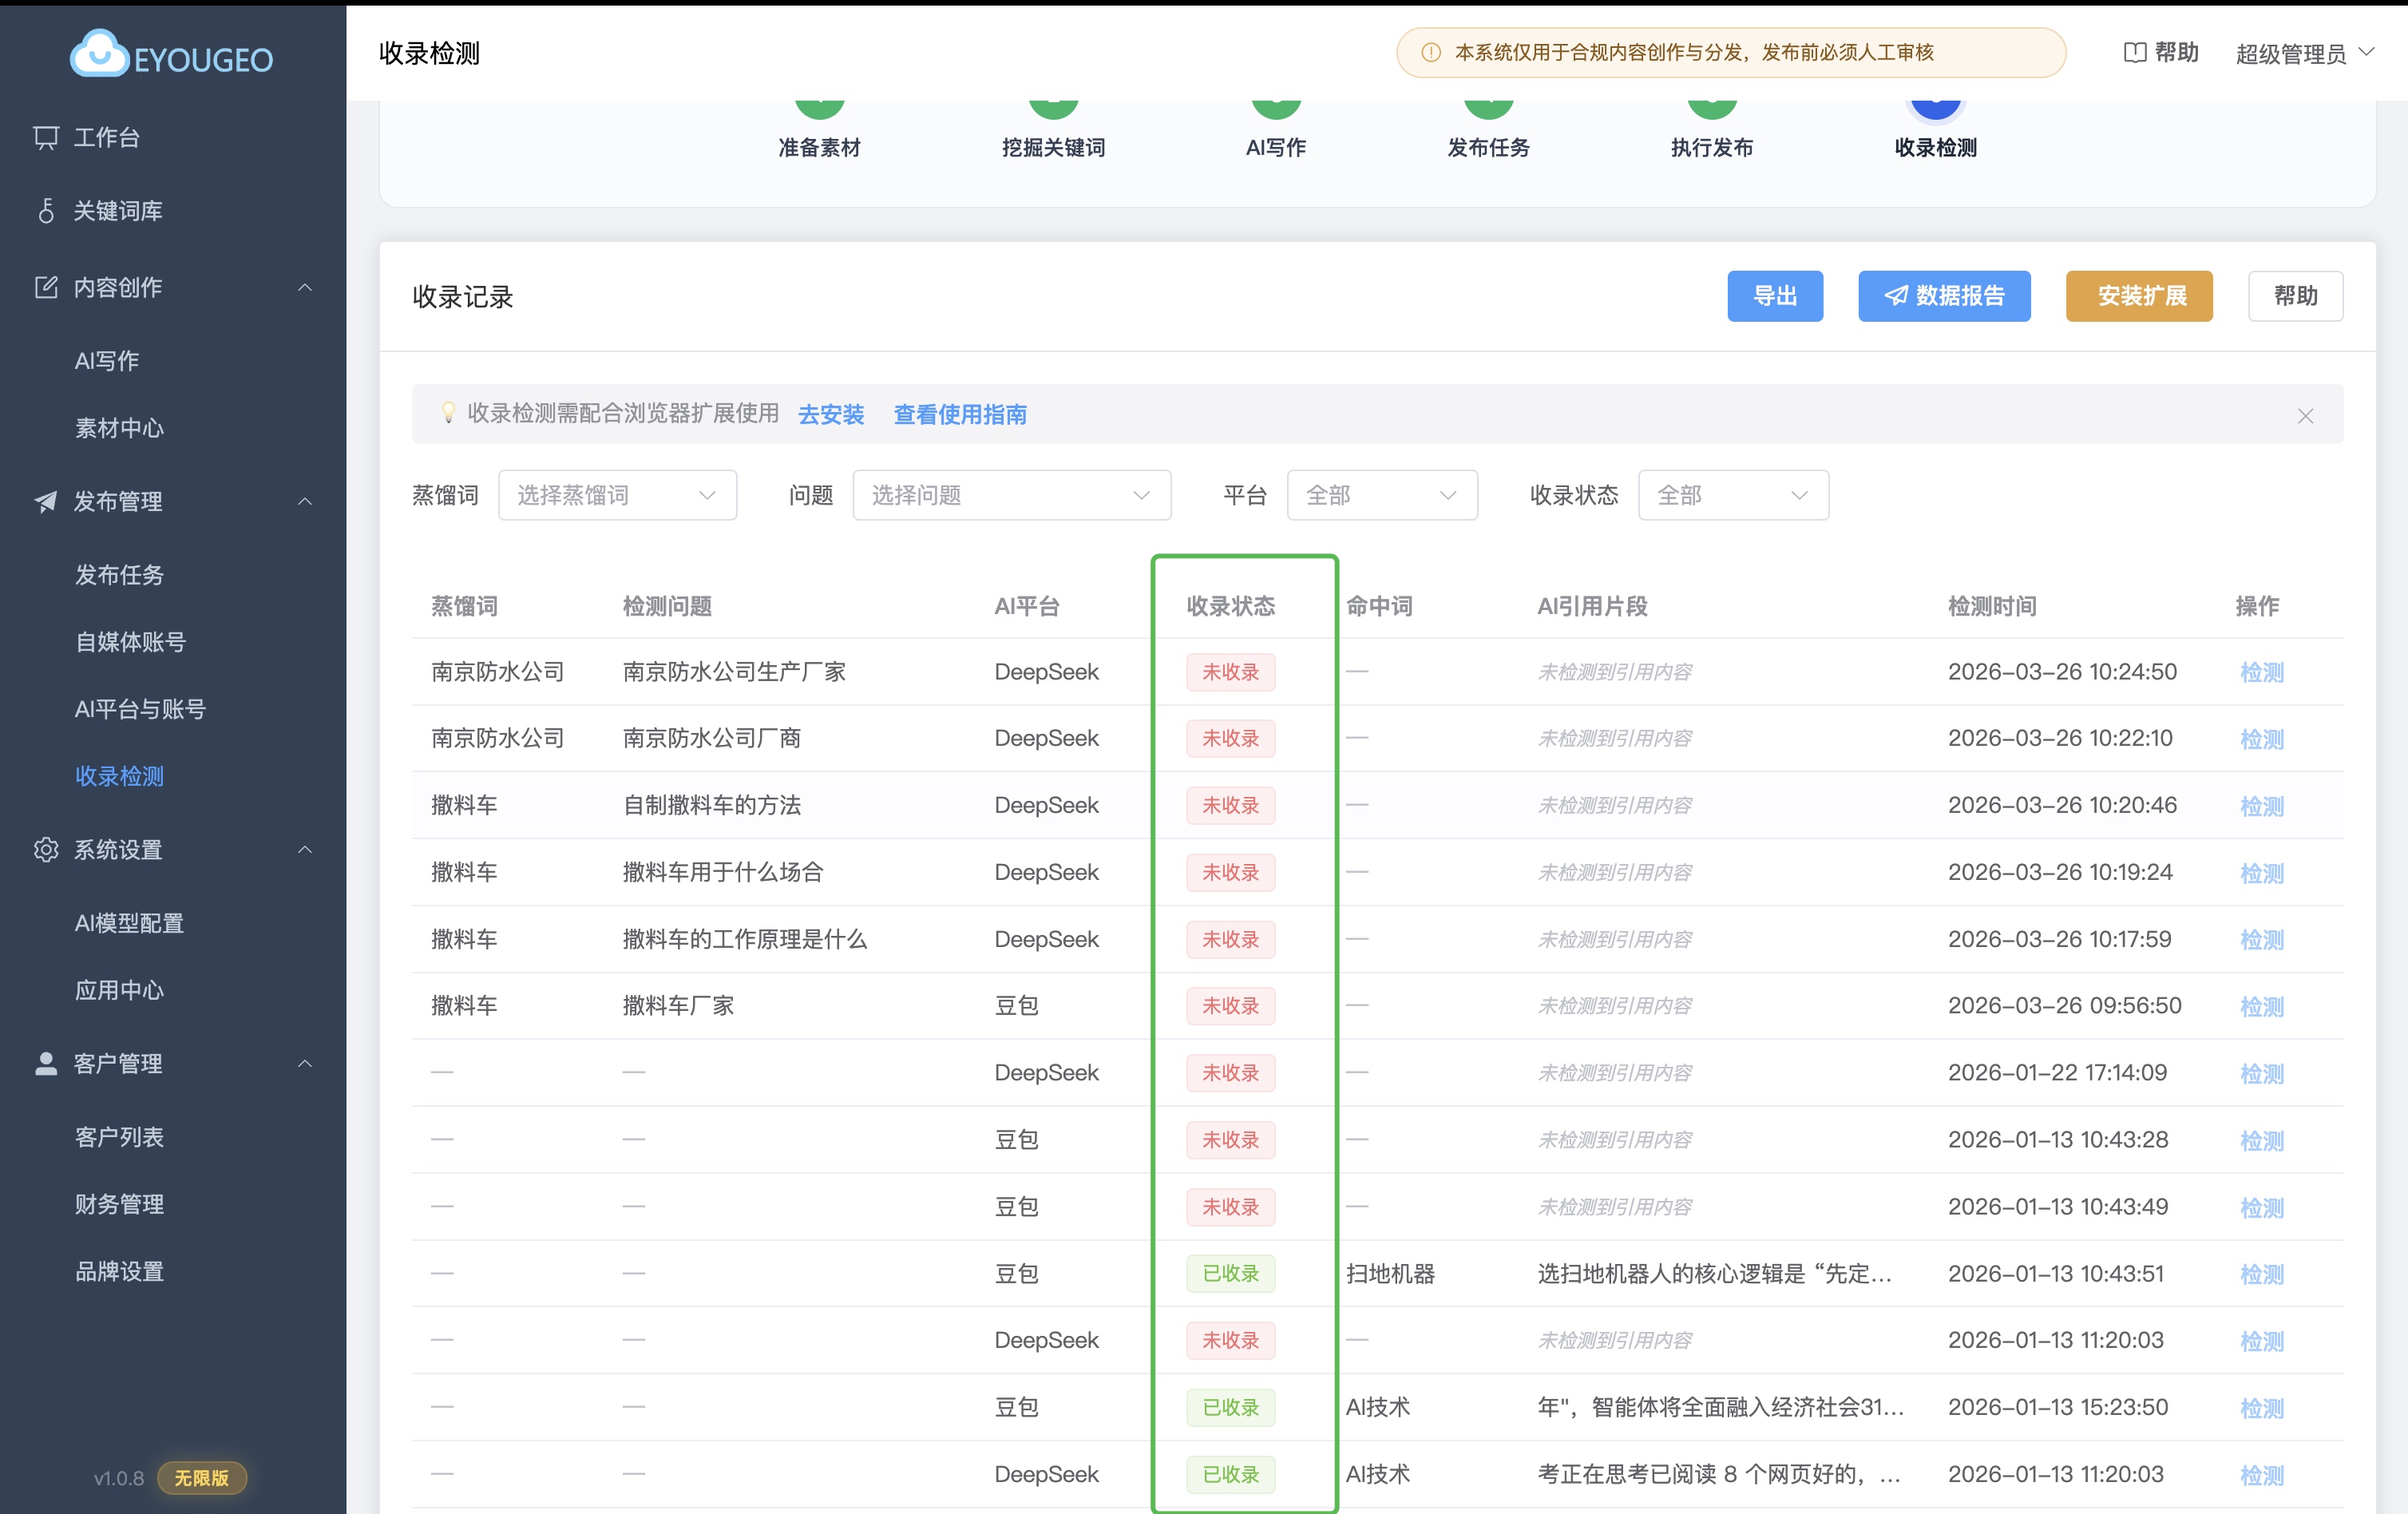Click the 去安装 link
2408x1514 pixels.
(831, 414)
